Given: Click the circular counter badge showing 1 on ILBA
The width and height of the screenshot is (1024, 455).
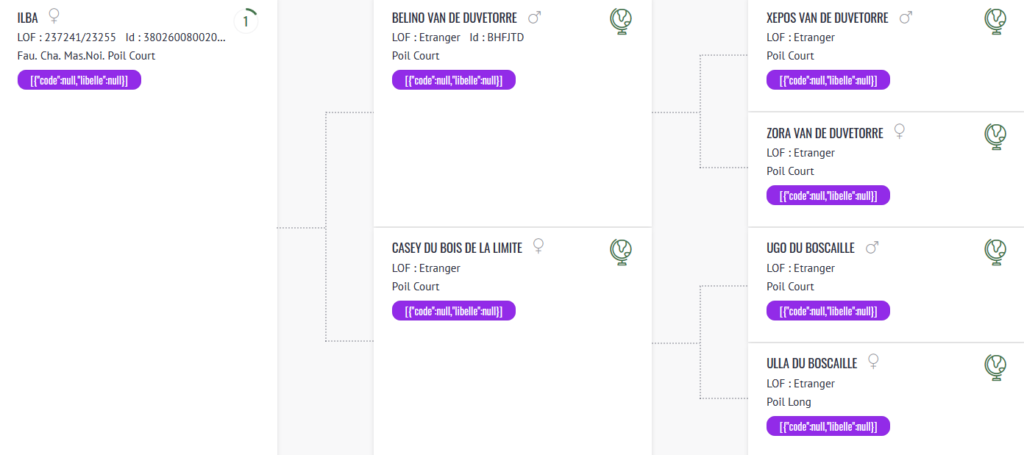Looking at the screenshot, I should tap(246, 22).
